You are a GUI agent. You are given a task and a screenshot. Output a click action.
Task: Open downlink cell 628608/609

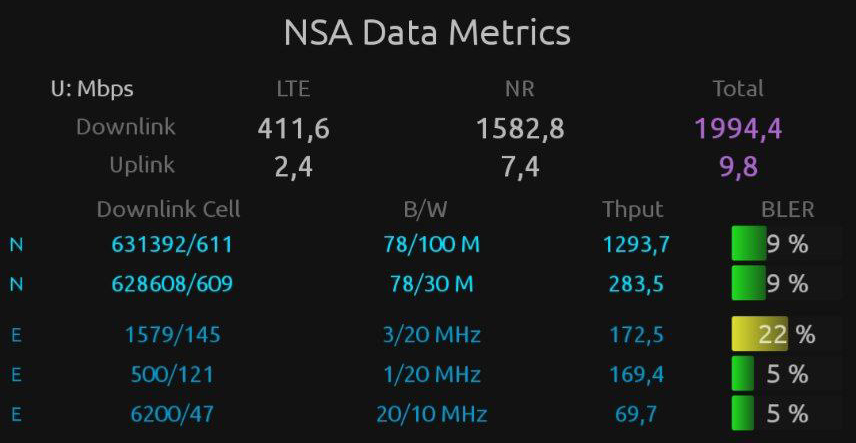(x=172, y=284)
